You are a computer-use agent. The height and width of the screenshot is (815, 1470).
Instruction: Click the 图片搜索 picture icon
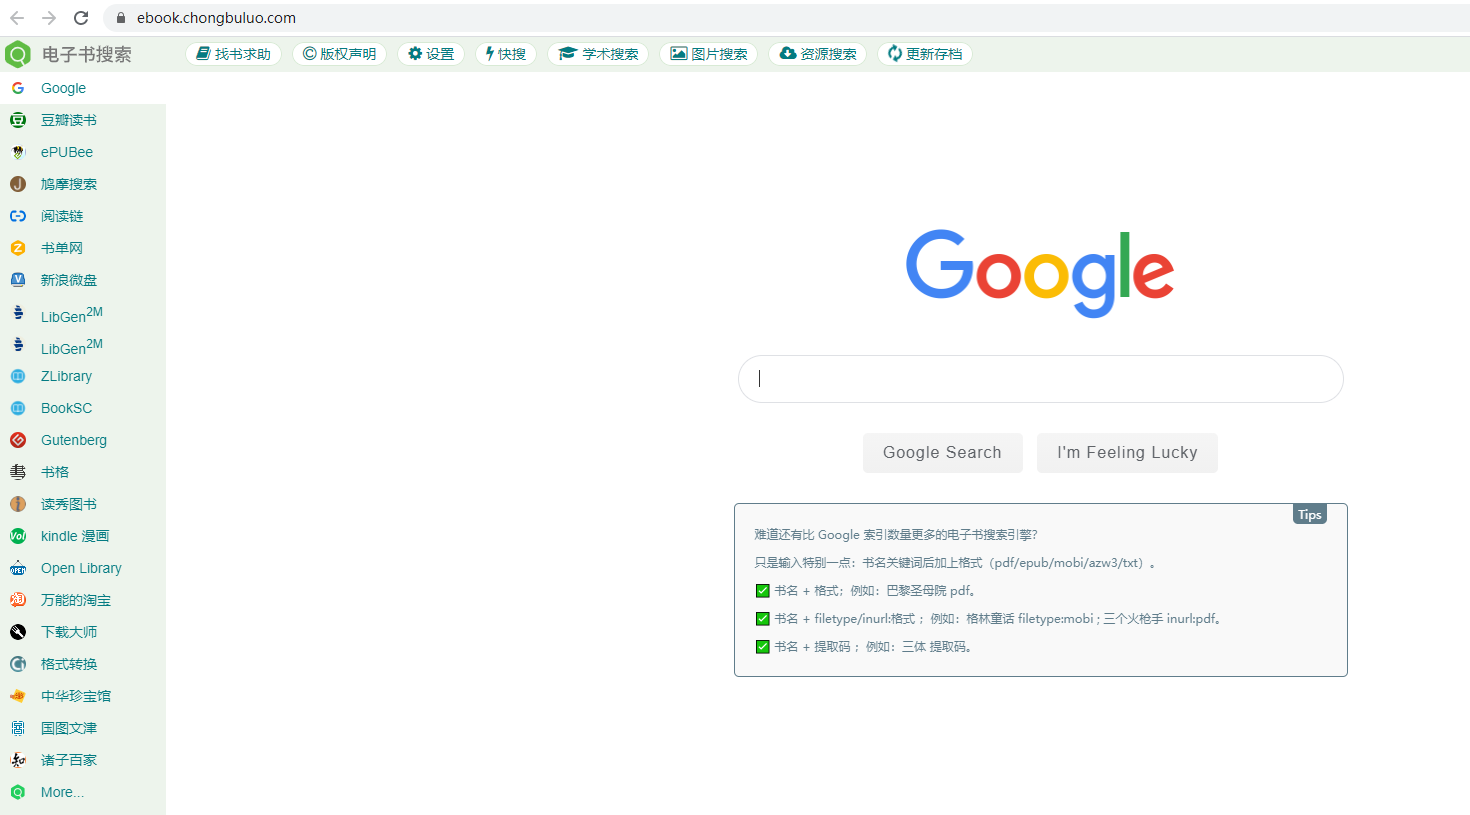tap(709, 53)
